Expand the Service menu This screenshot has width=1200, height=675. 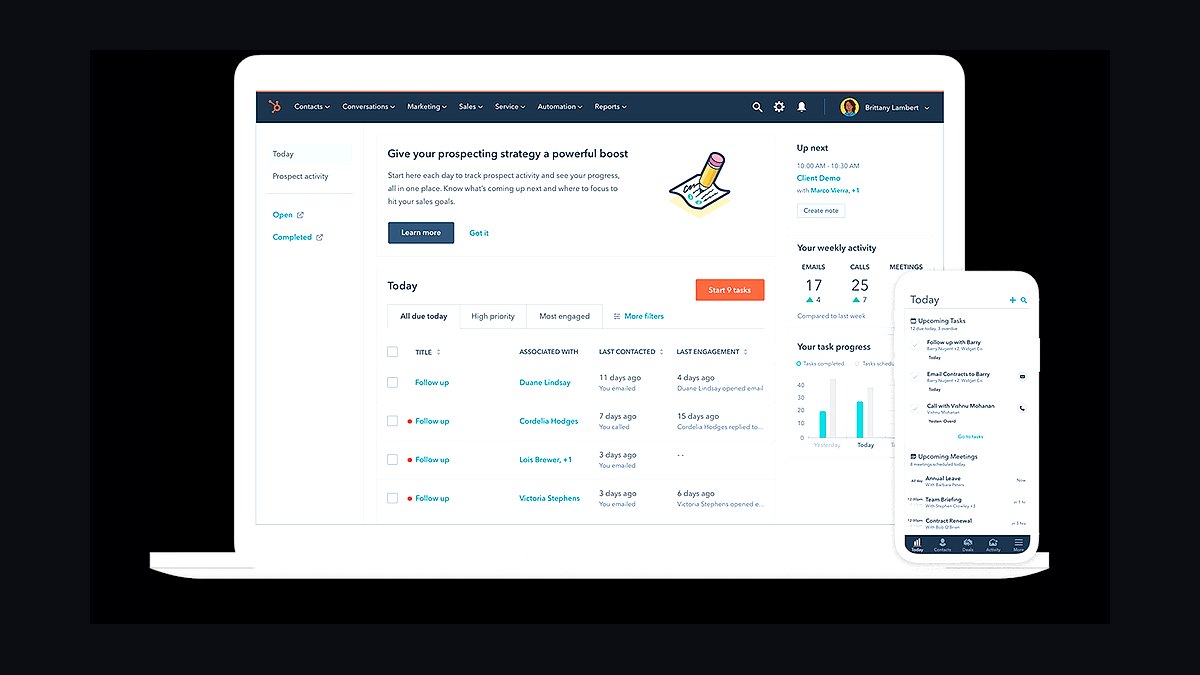tap(511, 107)
